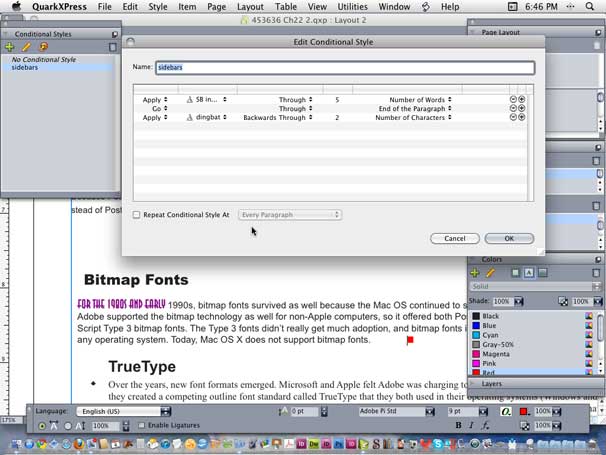Enable Ligatures checkbox in Measurements palette
Screen dimensions: 606x455
click(x=141, y=425)
